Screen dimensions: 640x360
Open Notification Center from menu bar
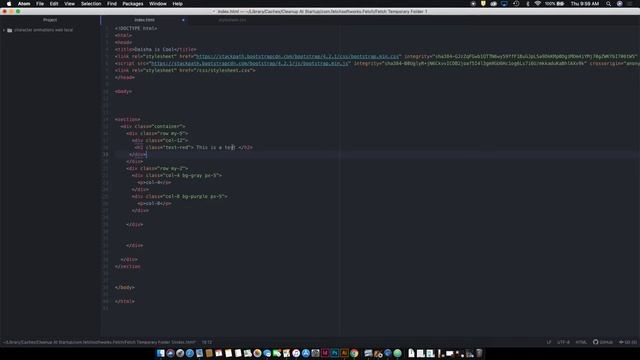tap(631, 4)
